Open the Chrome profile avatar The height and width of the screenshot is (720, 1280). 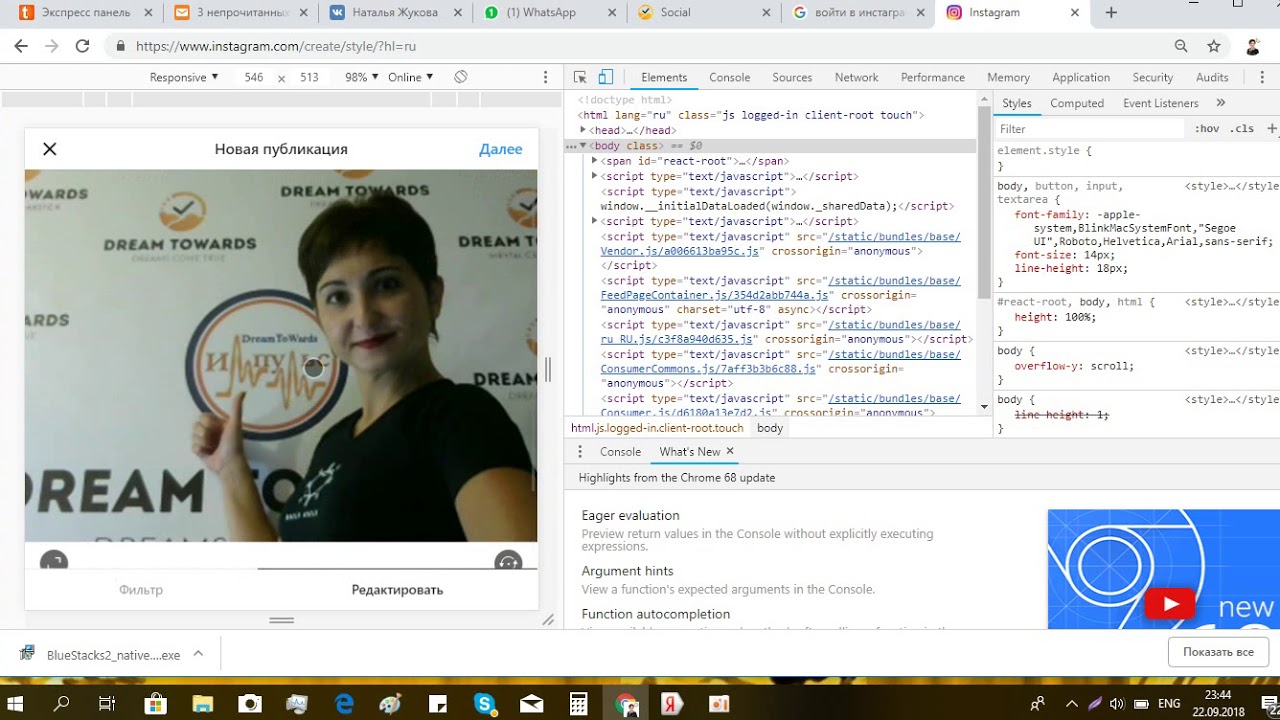(x=1252, y=46)
